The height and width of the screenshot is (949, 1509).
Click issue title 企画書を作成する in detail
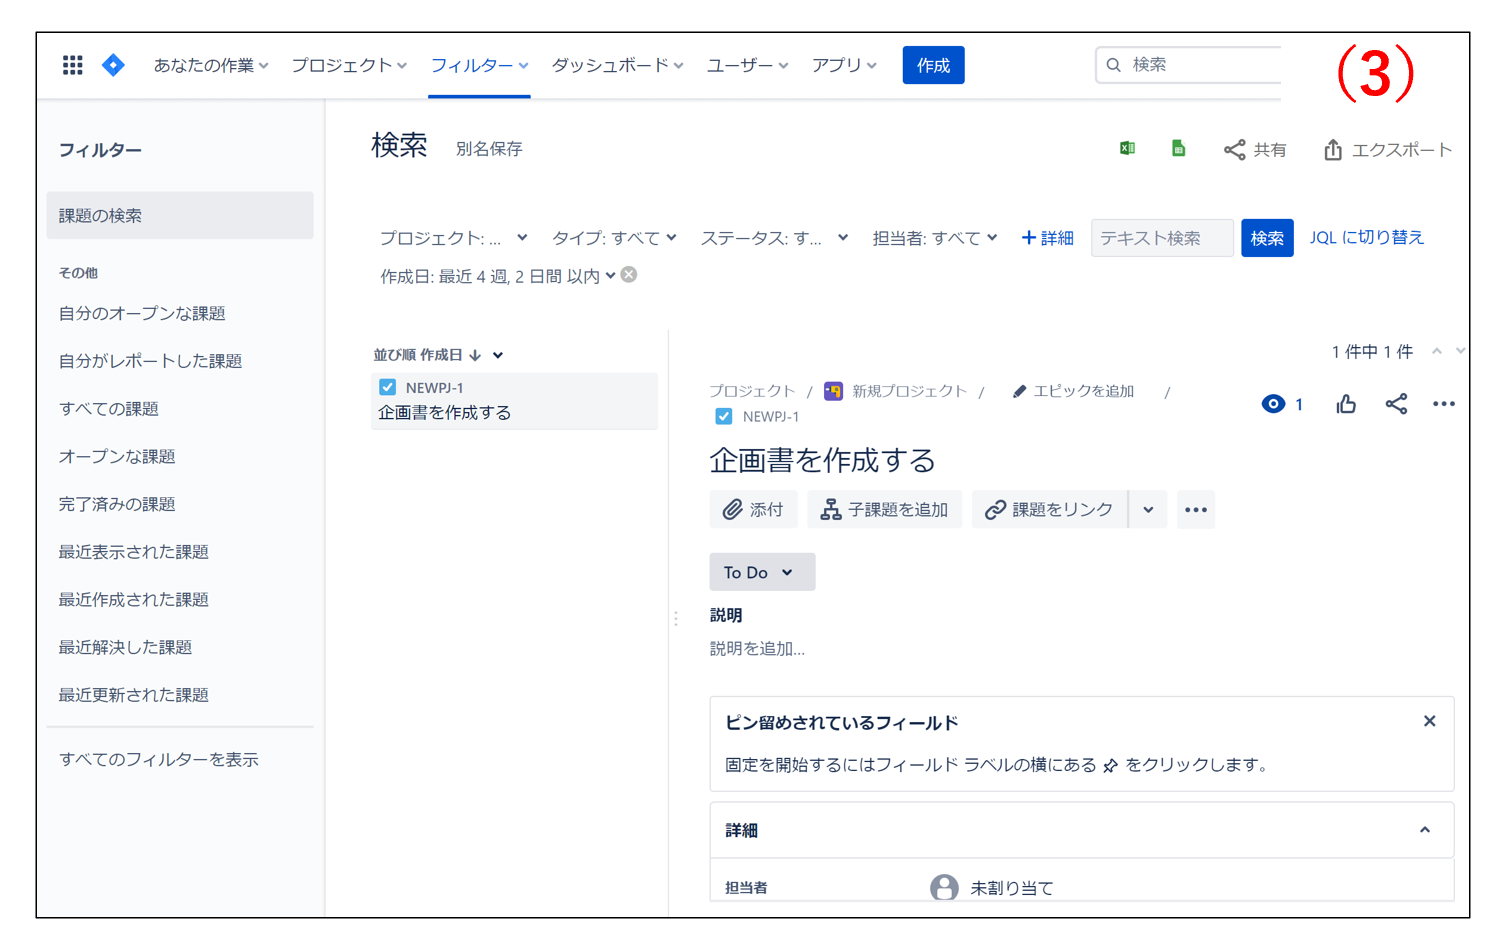click(822, 460)
